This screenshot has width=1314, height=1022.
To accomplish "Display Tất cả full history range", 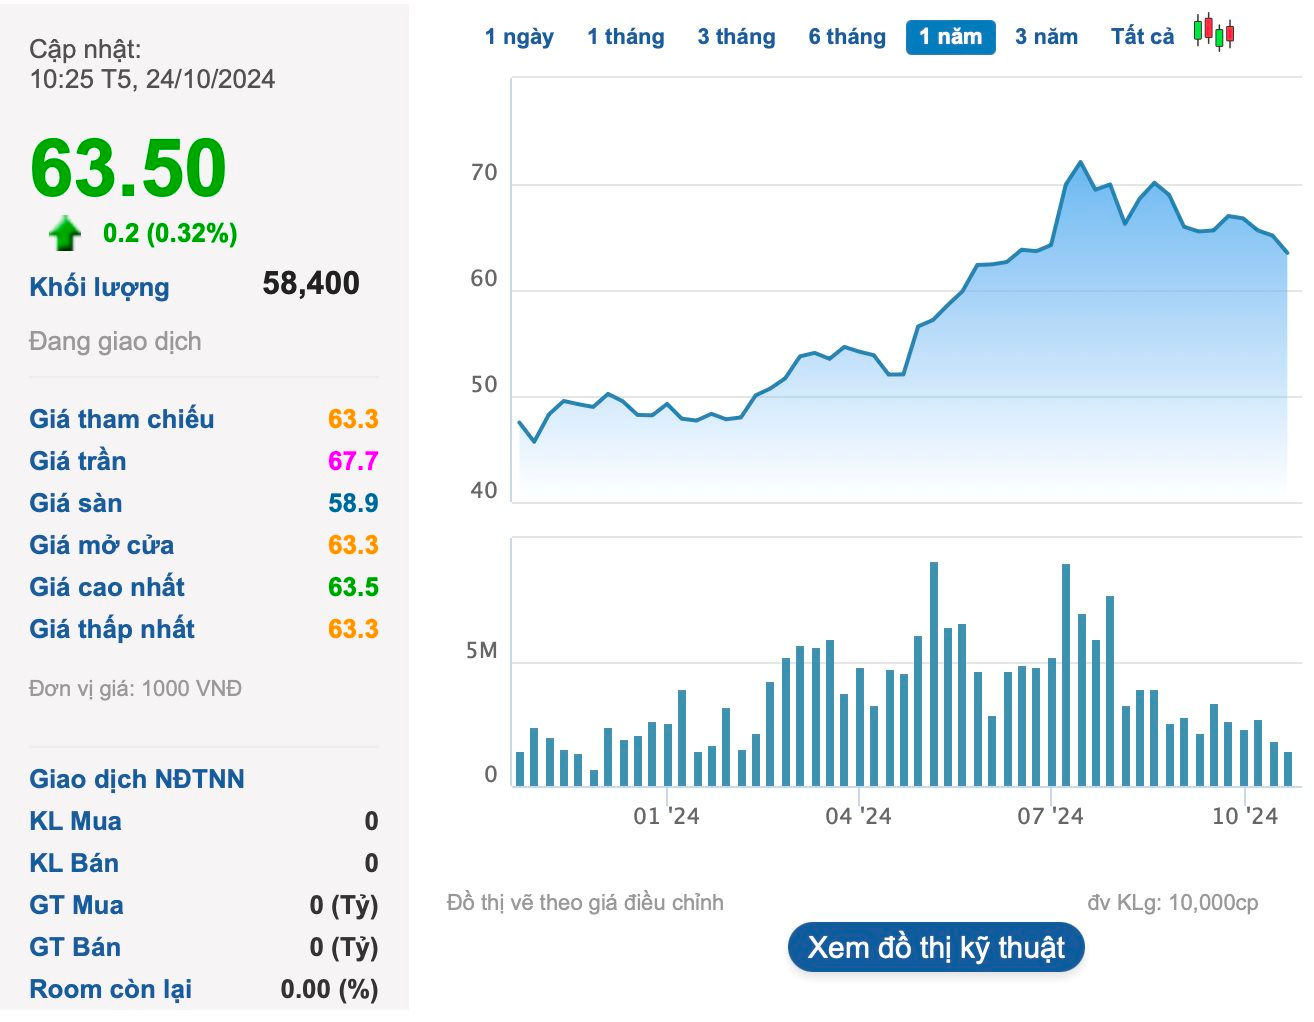I will click(x=1142, y=37).
